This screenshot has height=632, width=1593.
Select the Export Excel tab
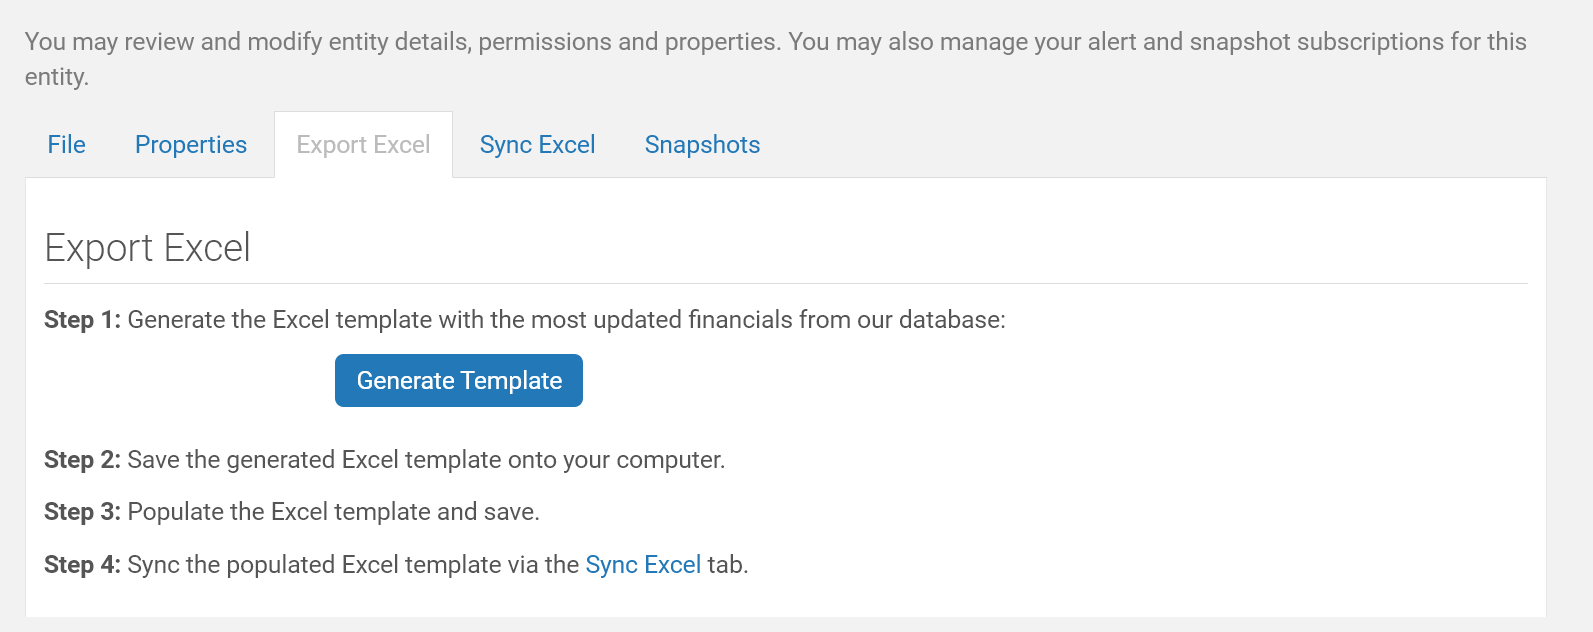pyautogui.click(x=363, y=145)
